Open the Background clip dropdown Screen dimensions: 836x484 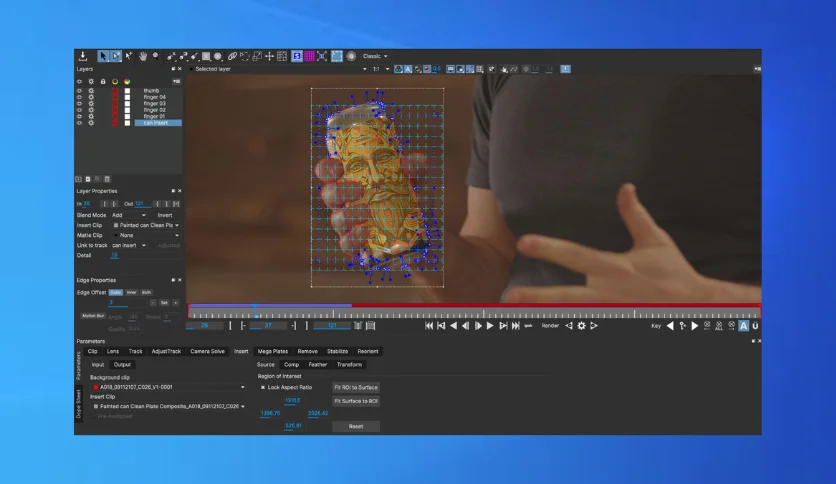coord(168,387)
